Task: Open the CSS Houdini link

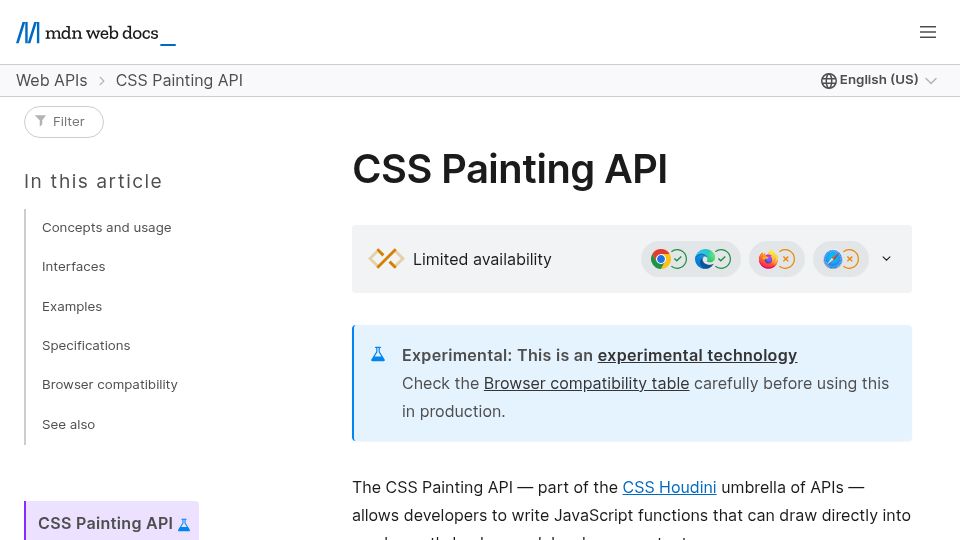Action: click(669, 487)
